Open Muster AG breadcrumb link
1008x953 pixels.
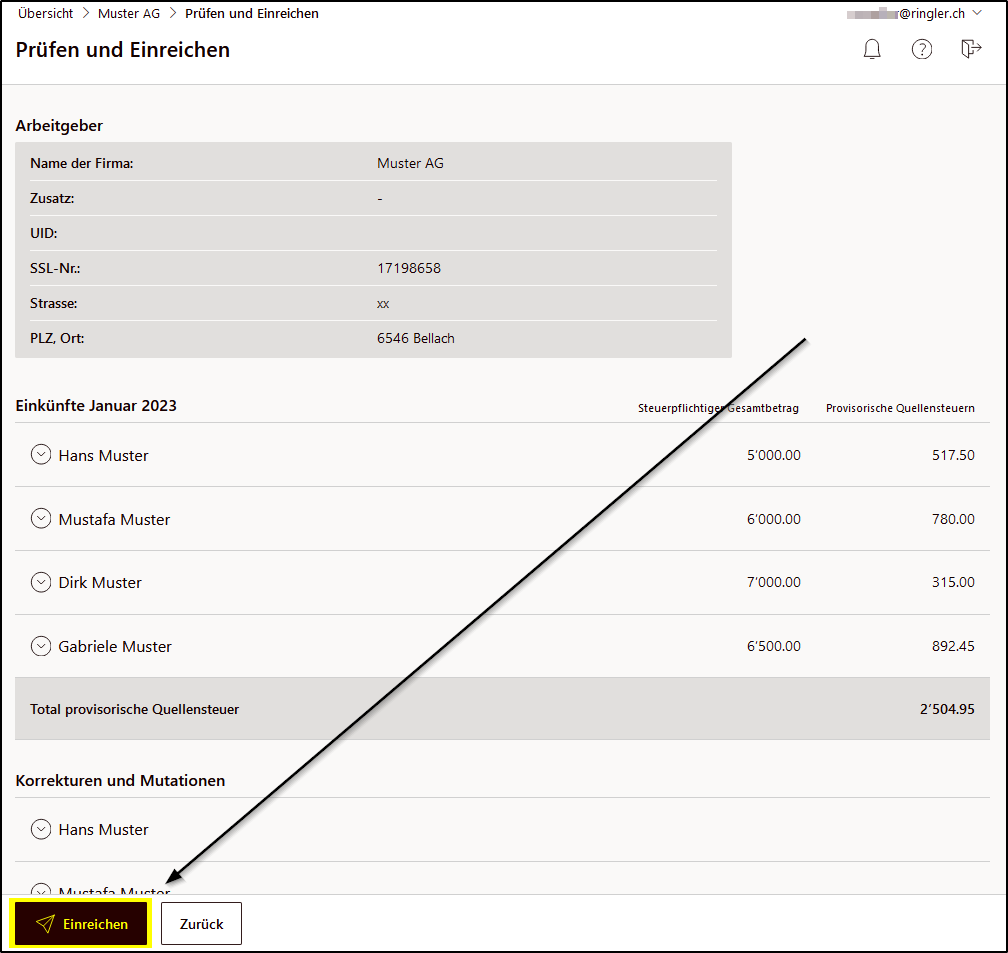pos(129,14)
